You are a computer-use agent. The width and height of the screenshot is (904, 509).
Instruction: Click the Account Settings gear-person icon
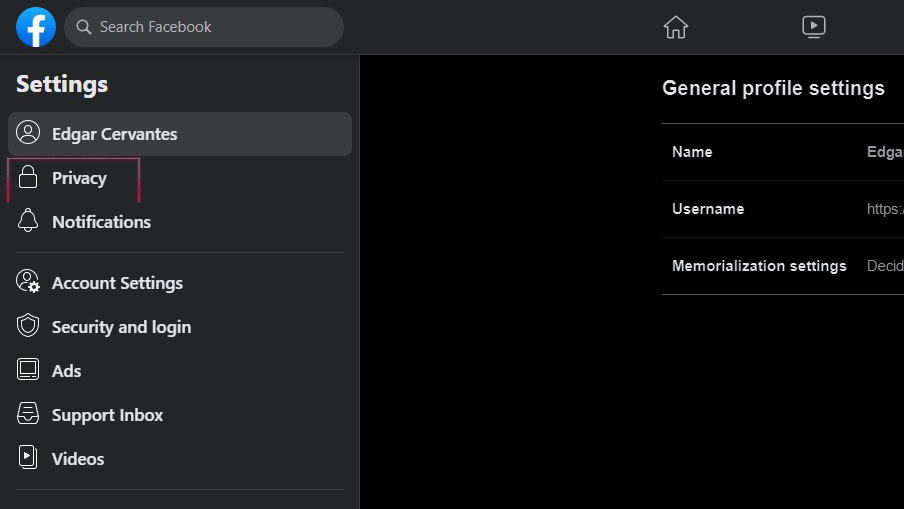tap(28, 283)
